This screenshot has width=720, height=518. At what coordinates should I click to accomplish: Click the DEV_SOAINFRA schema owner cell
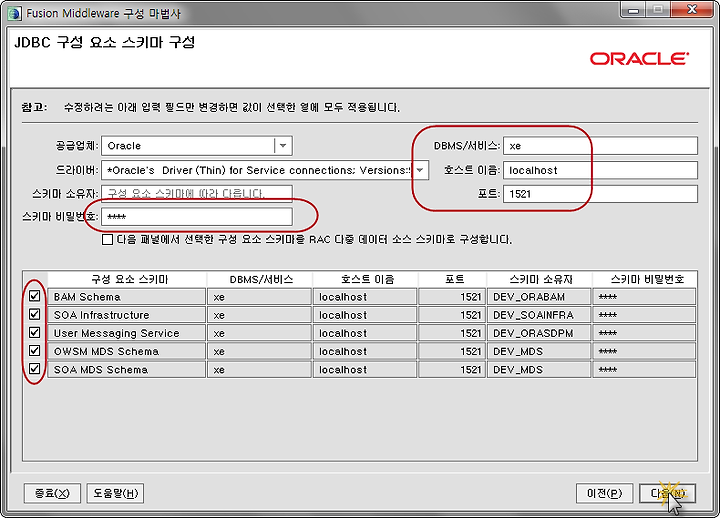coord(539,315)
